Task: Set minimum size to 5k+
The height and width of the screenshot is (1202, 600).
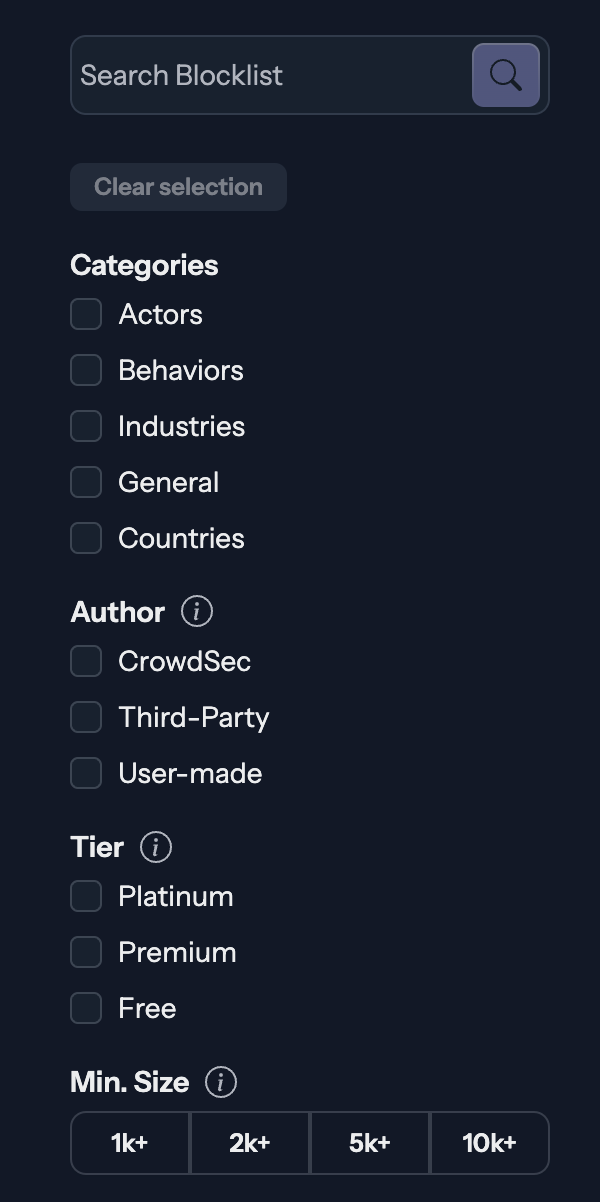Action: [370, 1143]
